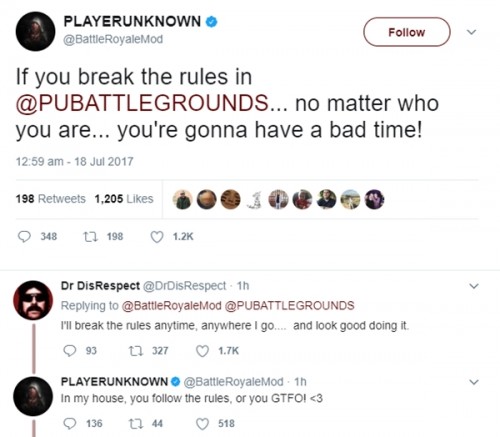Click the first liker's avatar thumbnail
The height and width of the screenshot is (437, 500).
[183, 199]
